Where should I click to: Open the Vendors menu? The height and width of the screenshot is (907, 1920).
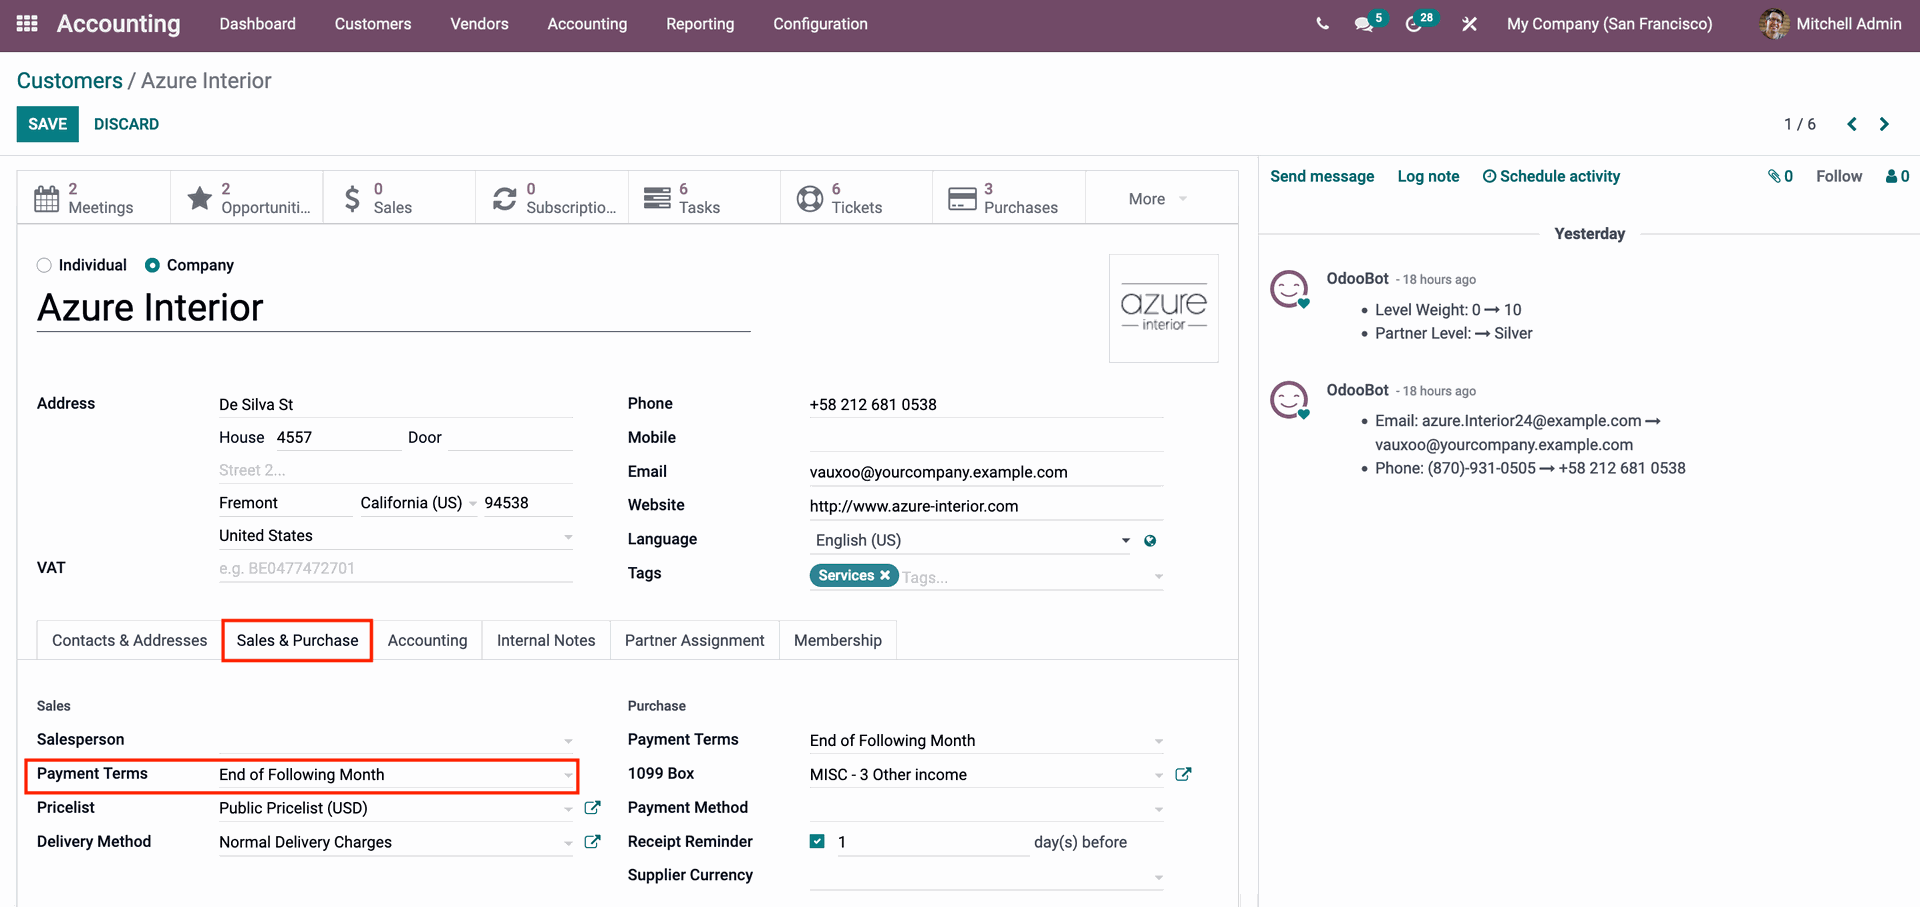click(x=479, y=24)
